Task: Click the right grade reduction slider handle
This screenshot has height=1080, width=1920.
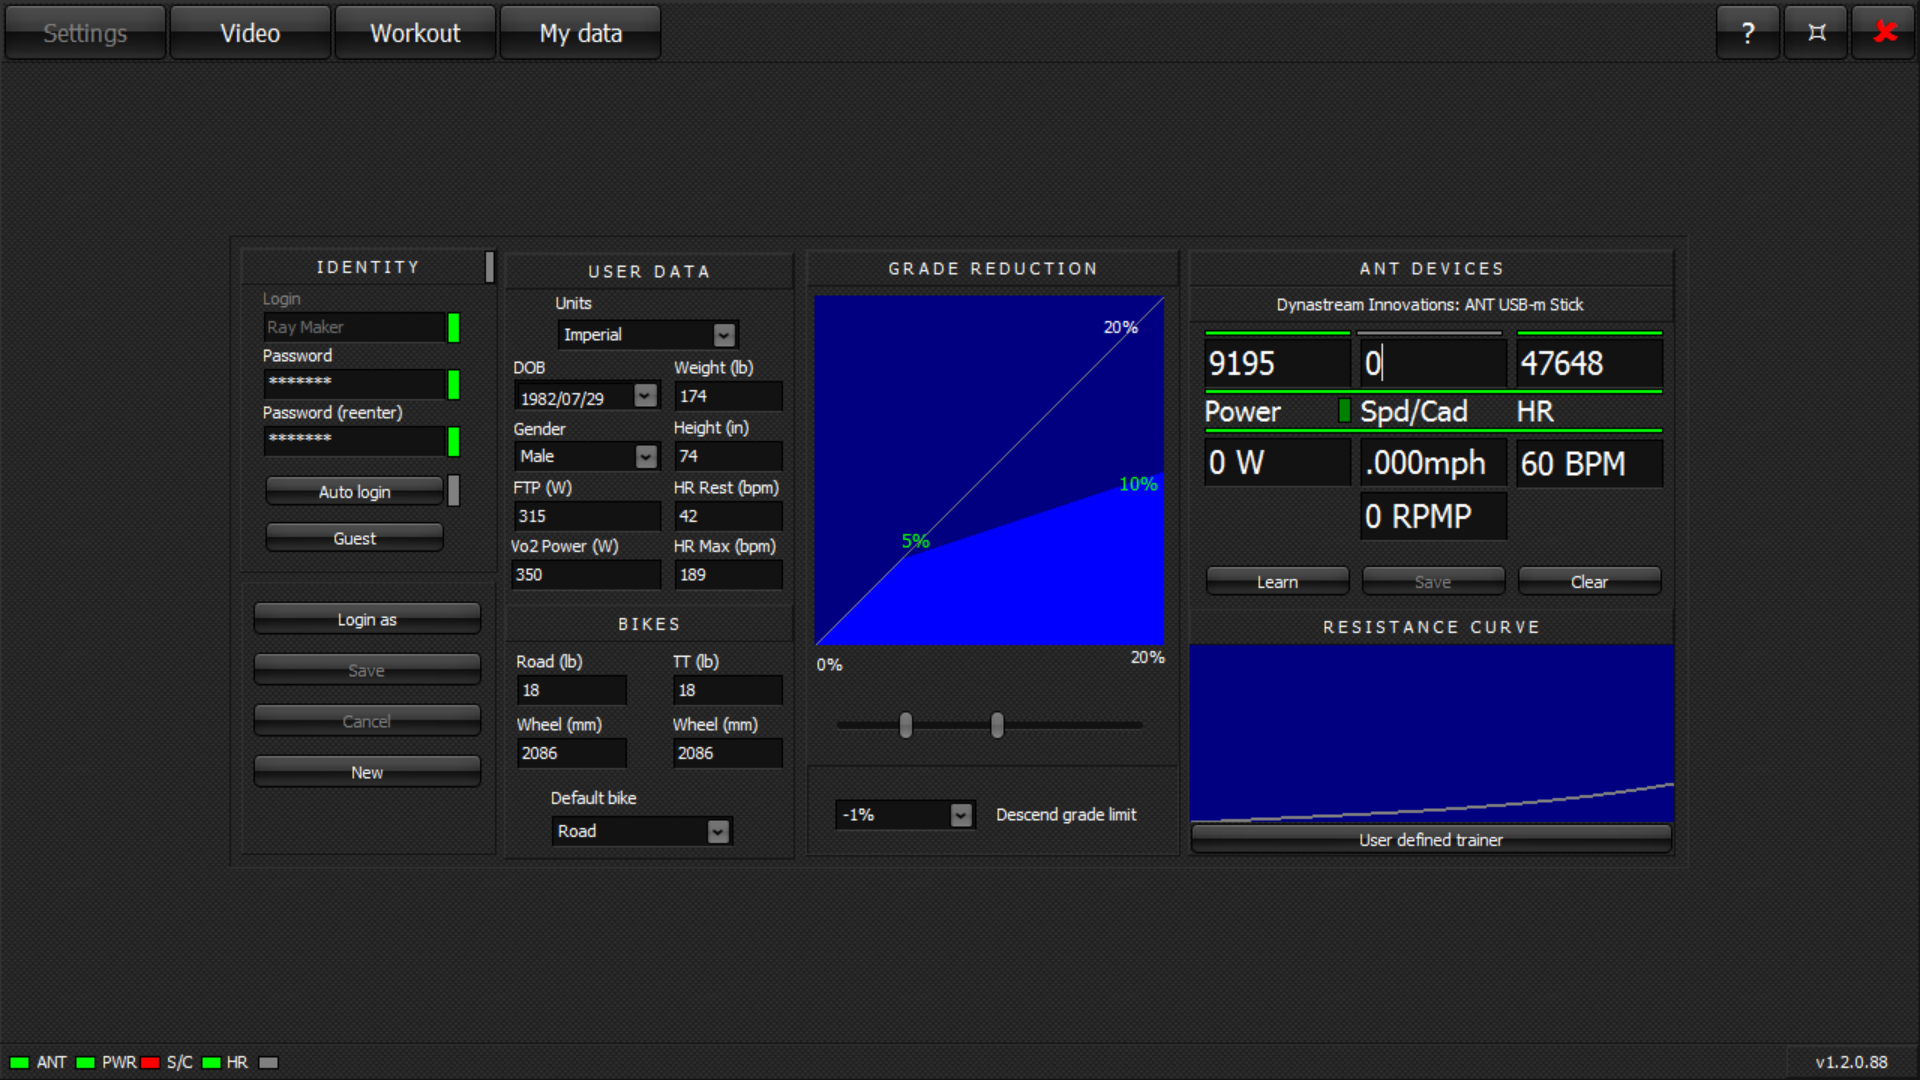Action: click(997, 725)
